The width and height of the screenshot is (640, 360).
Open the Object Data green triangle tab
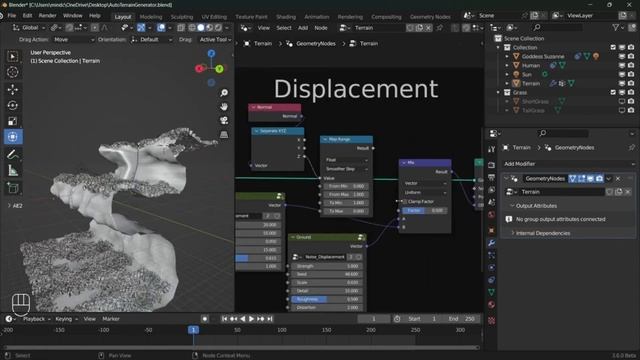tap(491, 292)
